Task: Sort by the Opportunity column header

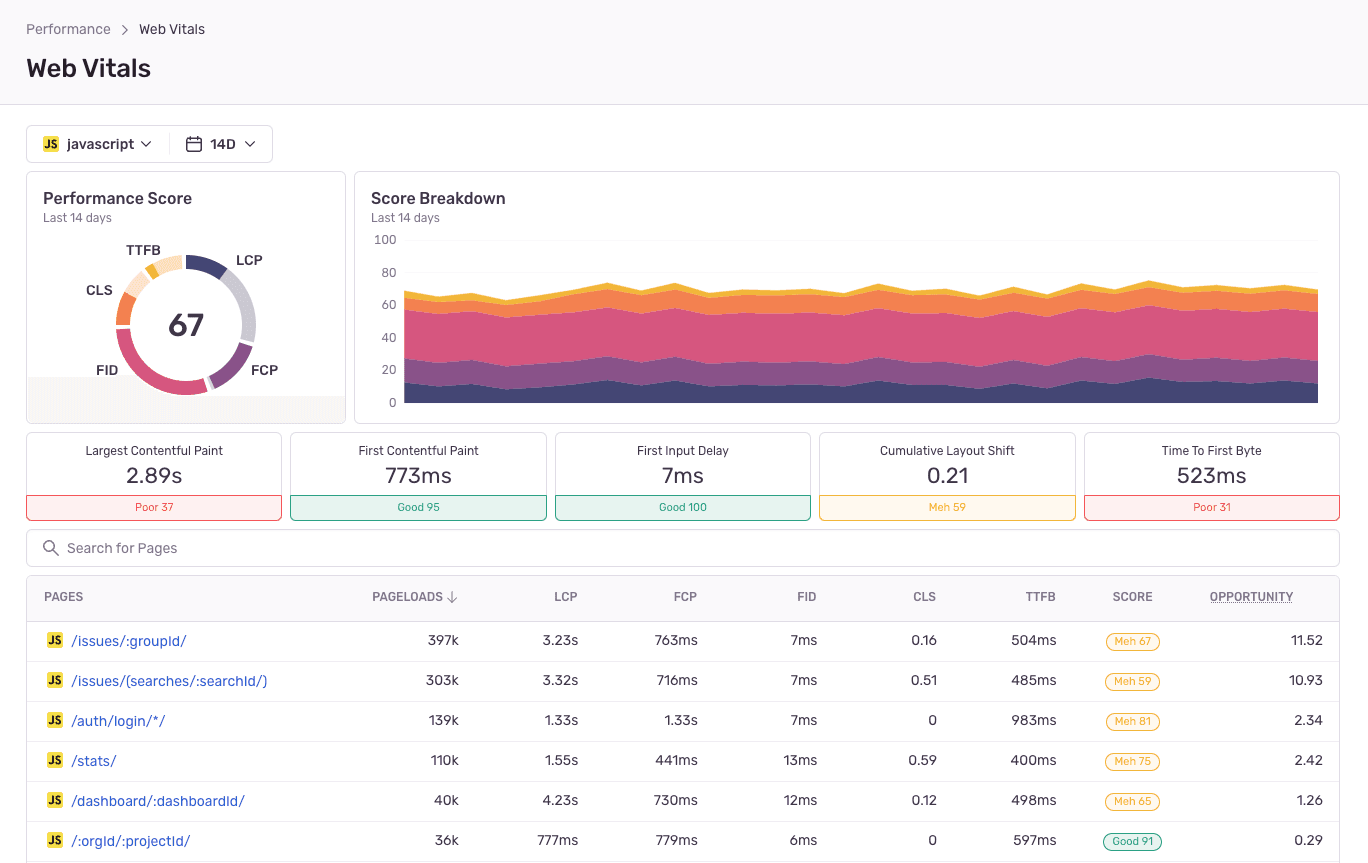Action: pyautogui.click(x=1251, y=597)
